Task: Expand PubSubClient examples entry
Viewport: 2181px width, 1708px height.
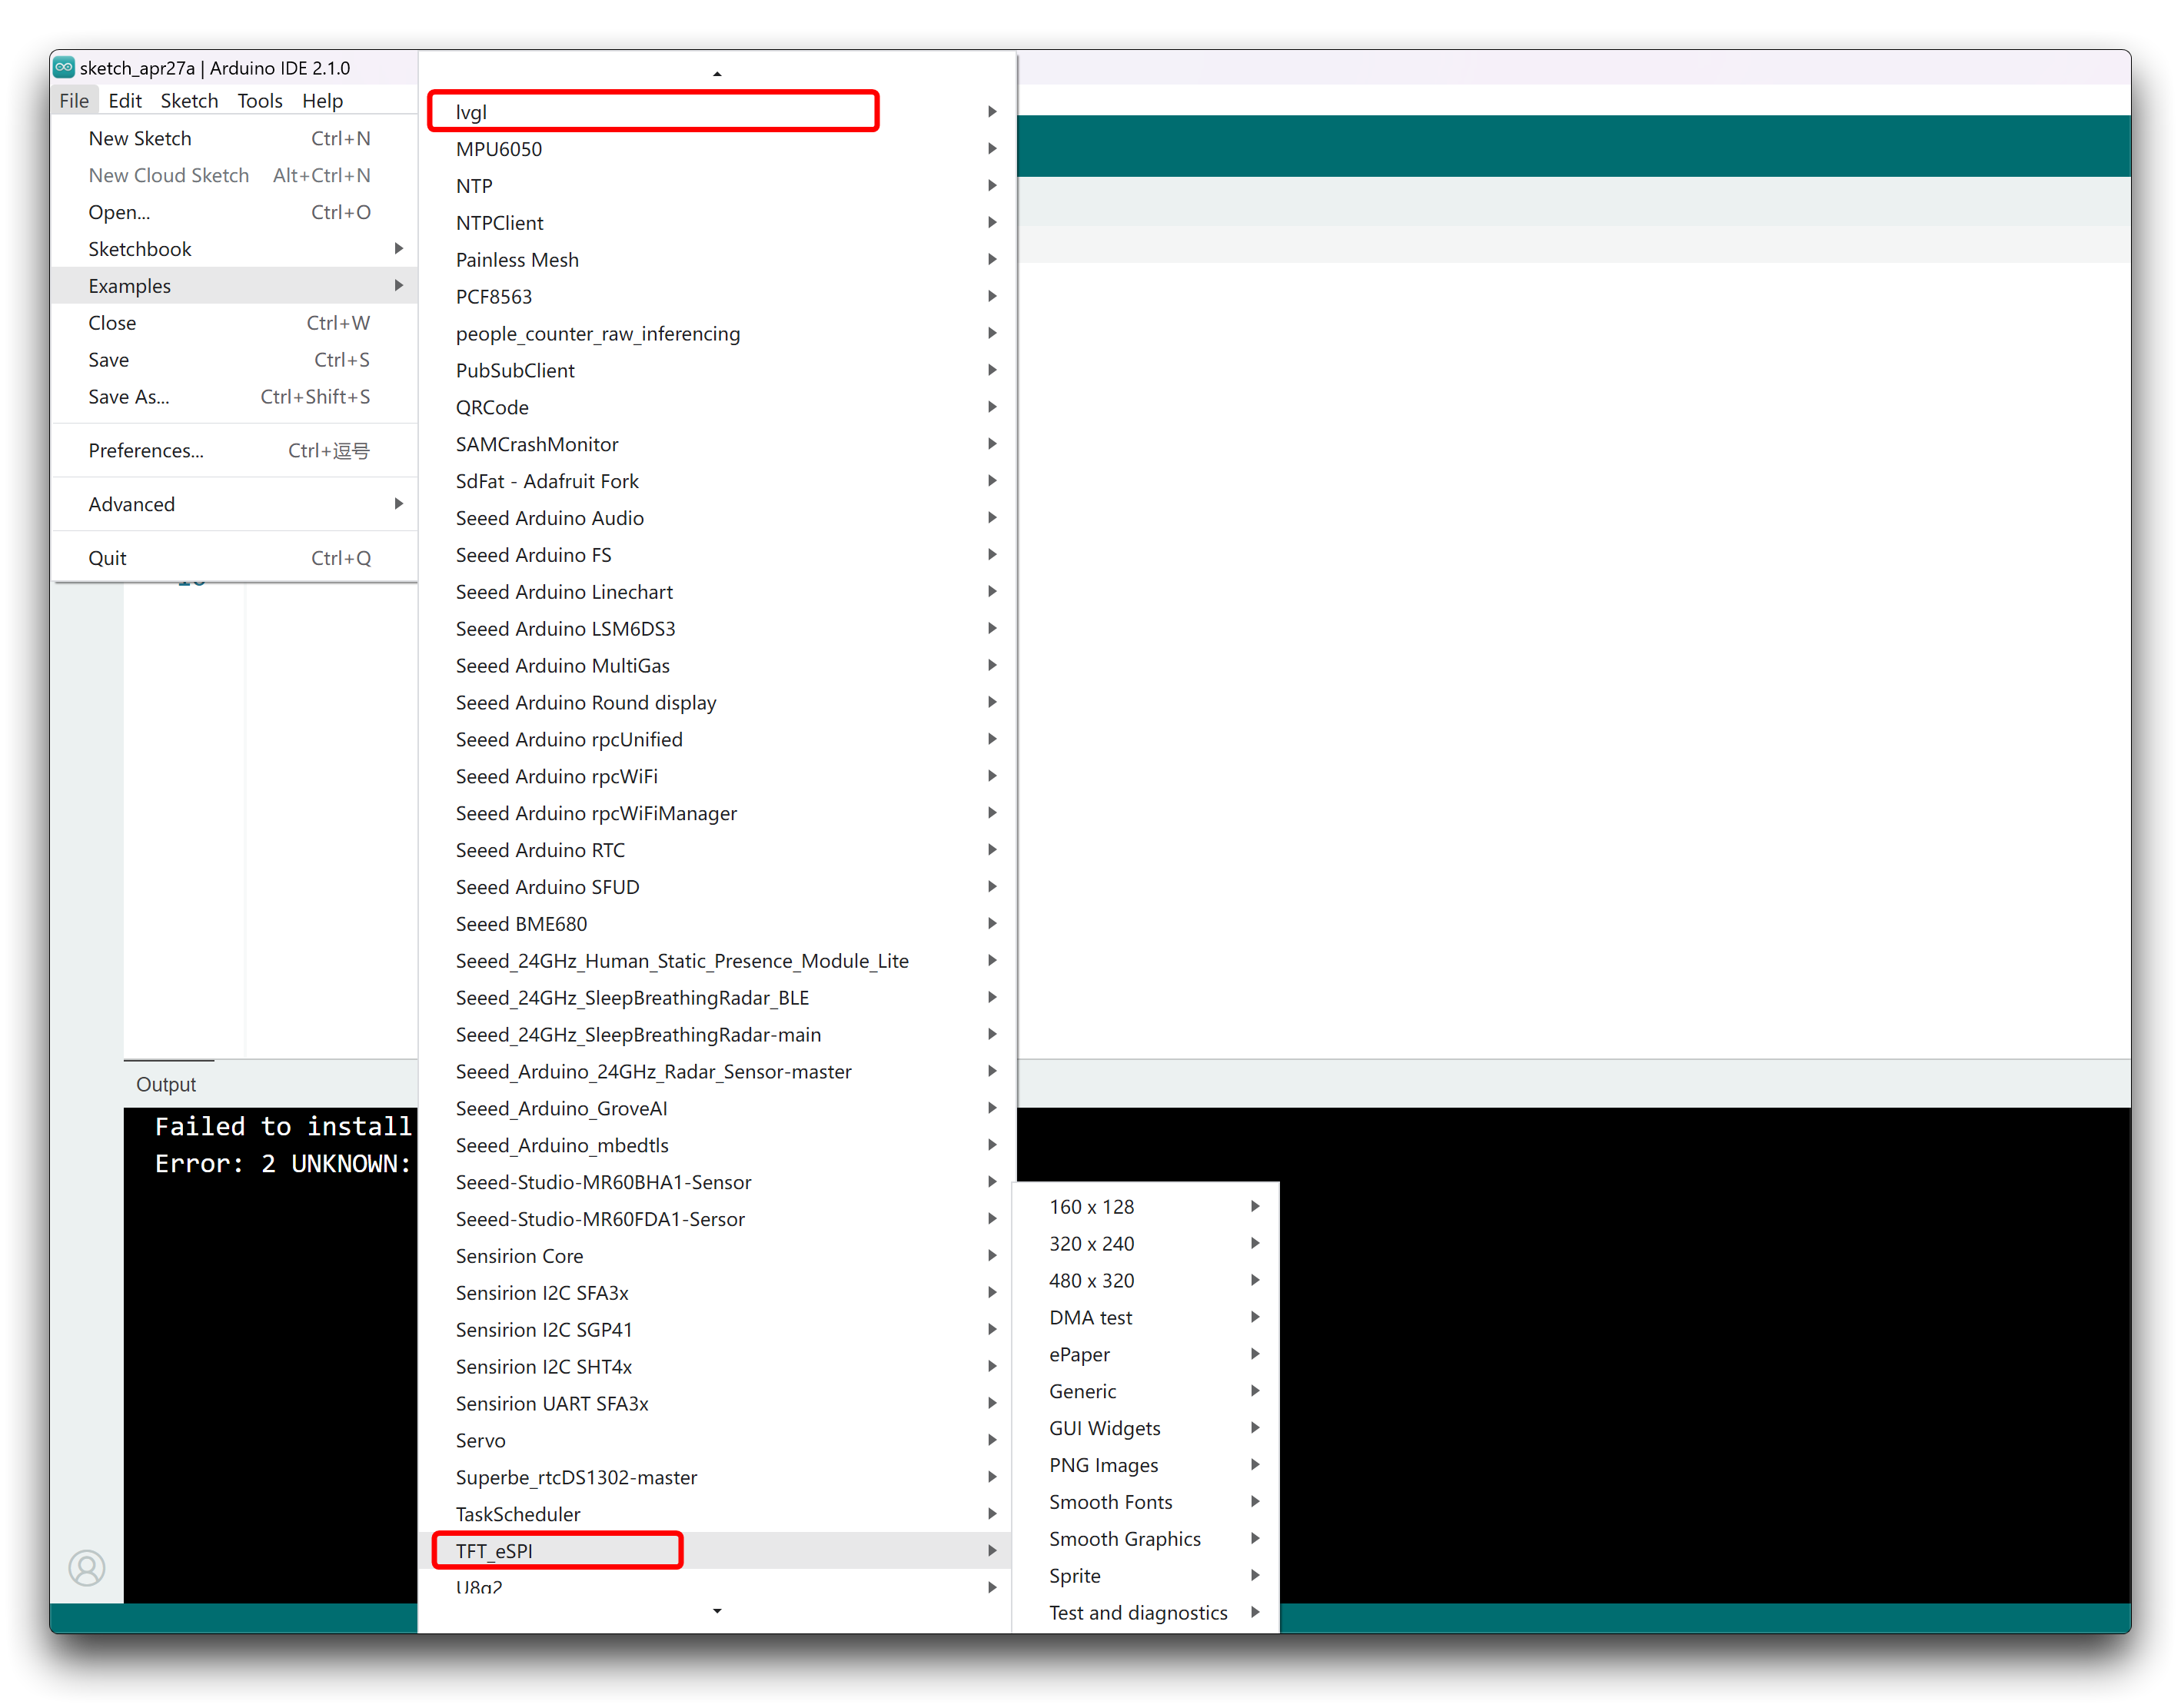Action: point(716,370)
